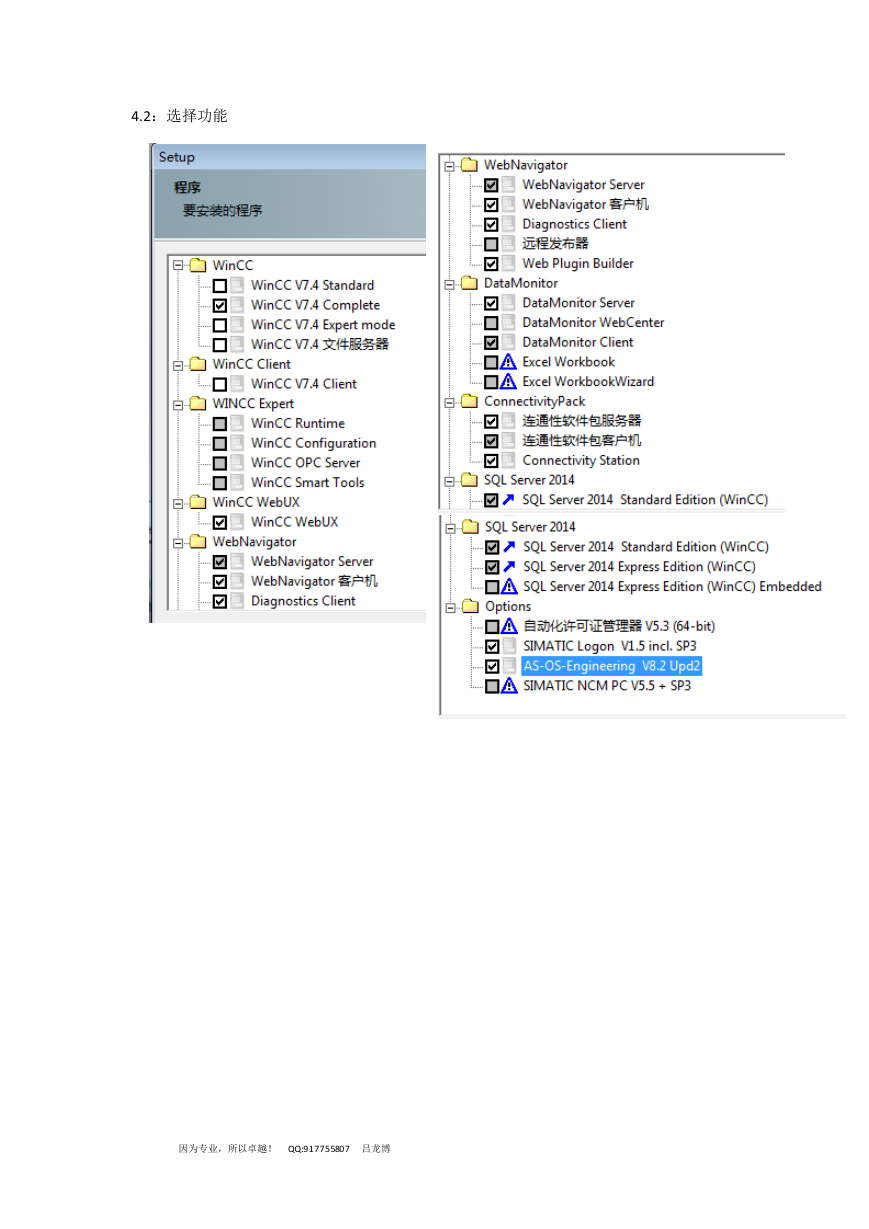Click the ConnectivityPack folder icon

(469, 401)
